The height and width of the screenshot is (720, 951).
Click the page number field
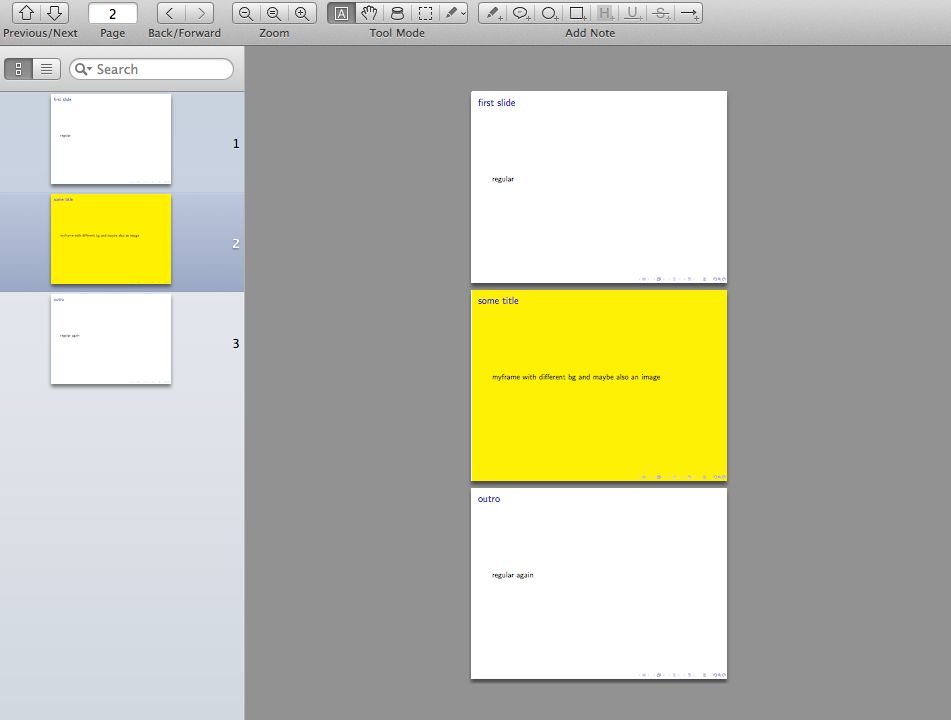112,13
